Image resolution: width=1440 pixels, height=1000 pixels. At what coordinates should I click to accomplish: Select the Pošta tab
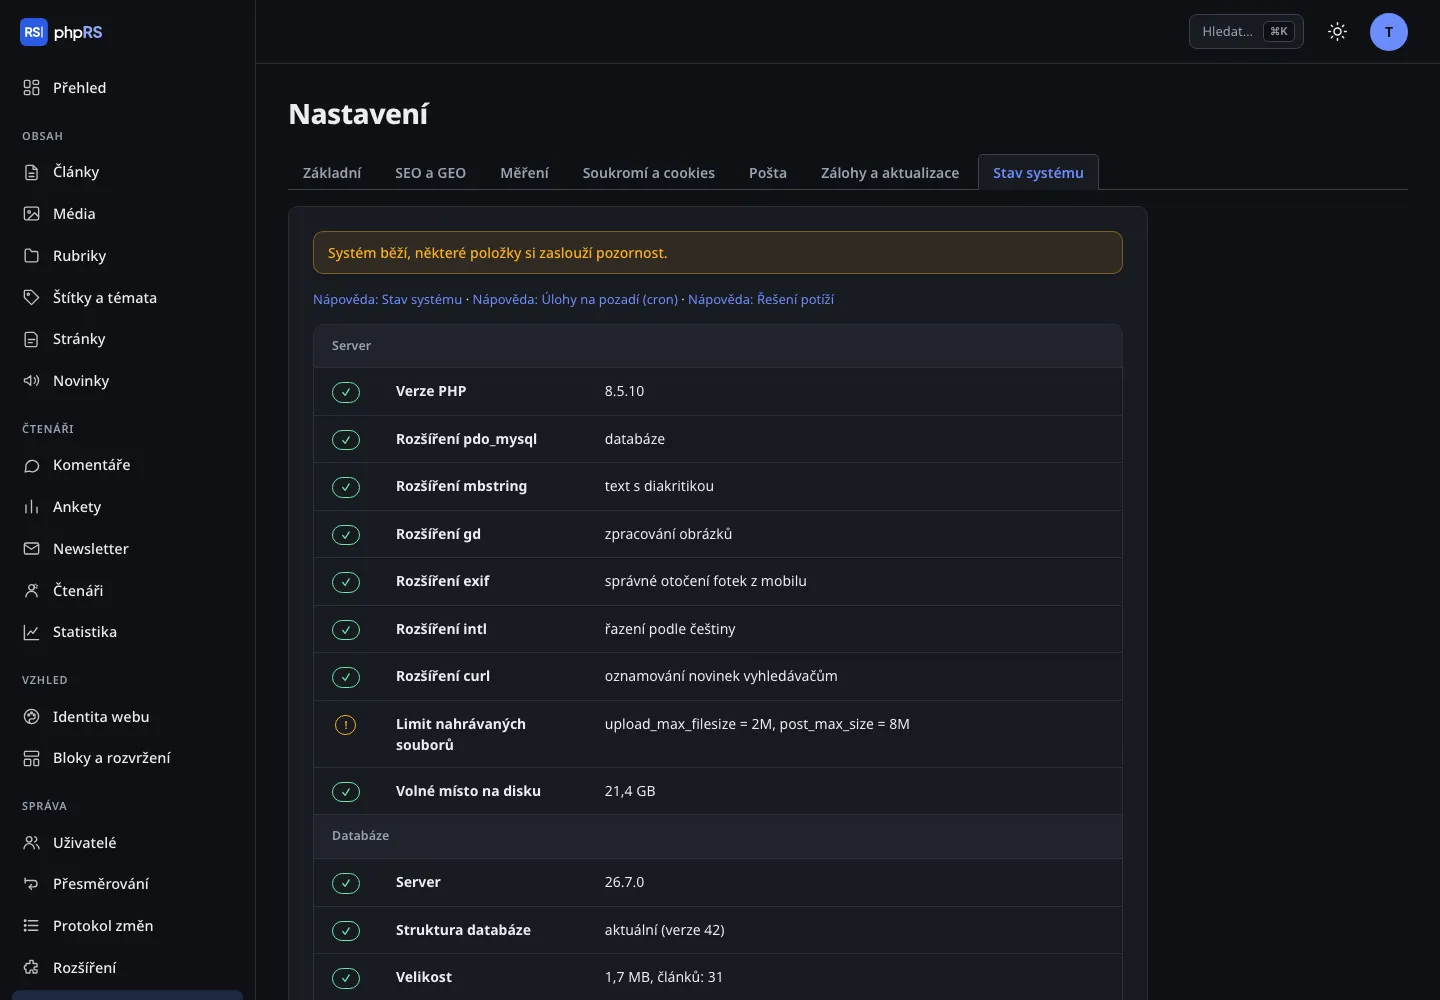768,173
